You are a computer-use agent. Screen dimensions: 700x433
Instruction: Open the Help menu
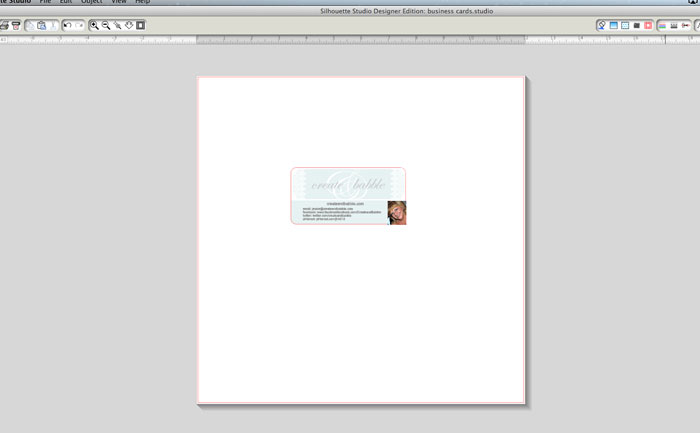click(143, 3)
